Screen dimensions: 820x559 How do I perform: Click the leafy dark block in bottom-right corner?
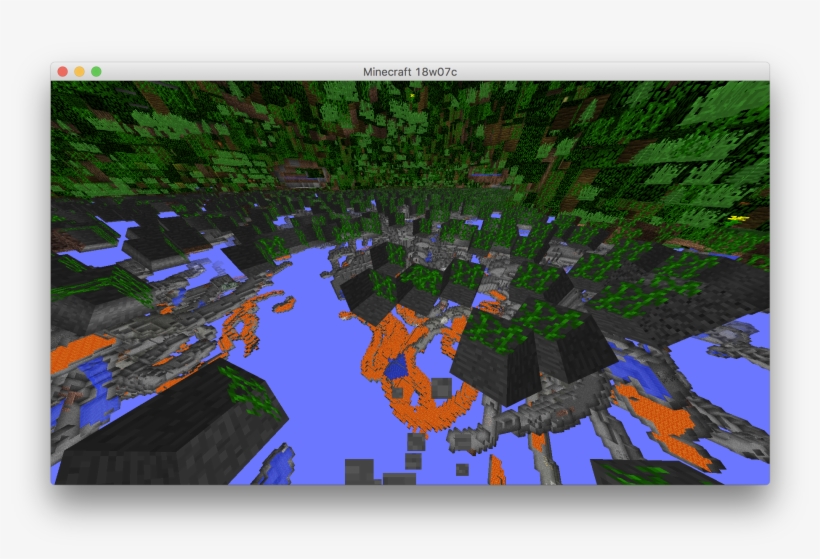(x=650, y=472)
